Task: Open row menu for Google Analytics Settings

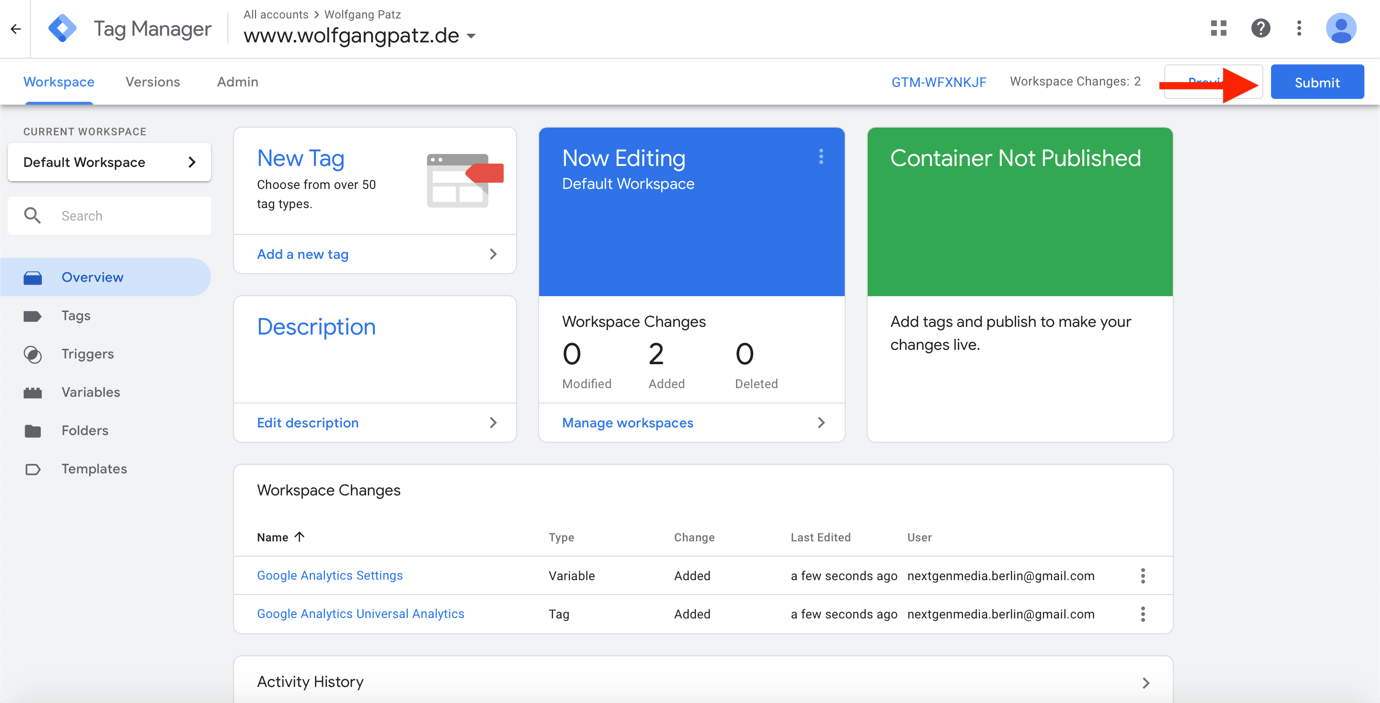Action: [1143, 576]
